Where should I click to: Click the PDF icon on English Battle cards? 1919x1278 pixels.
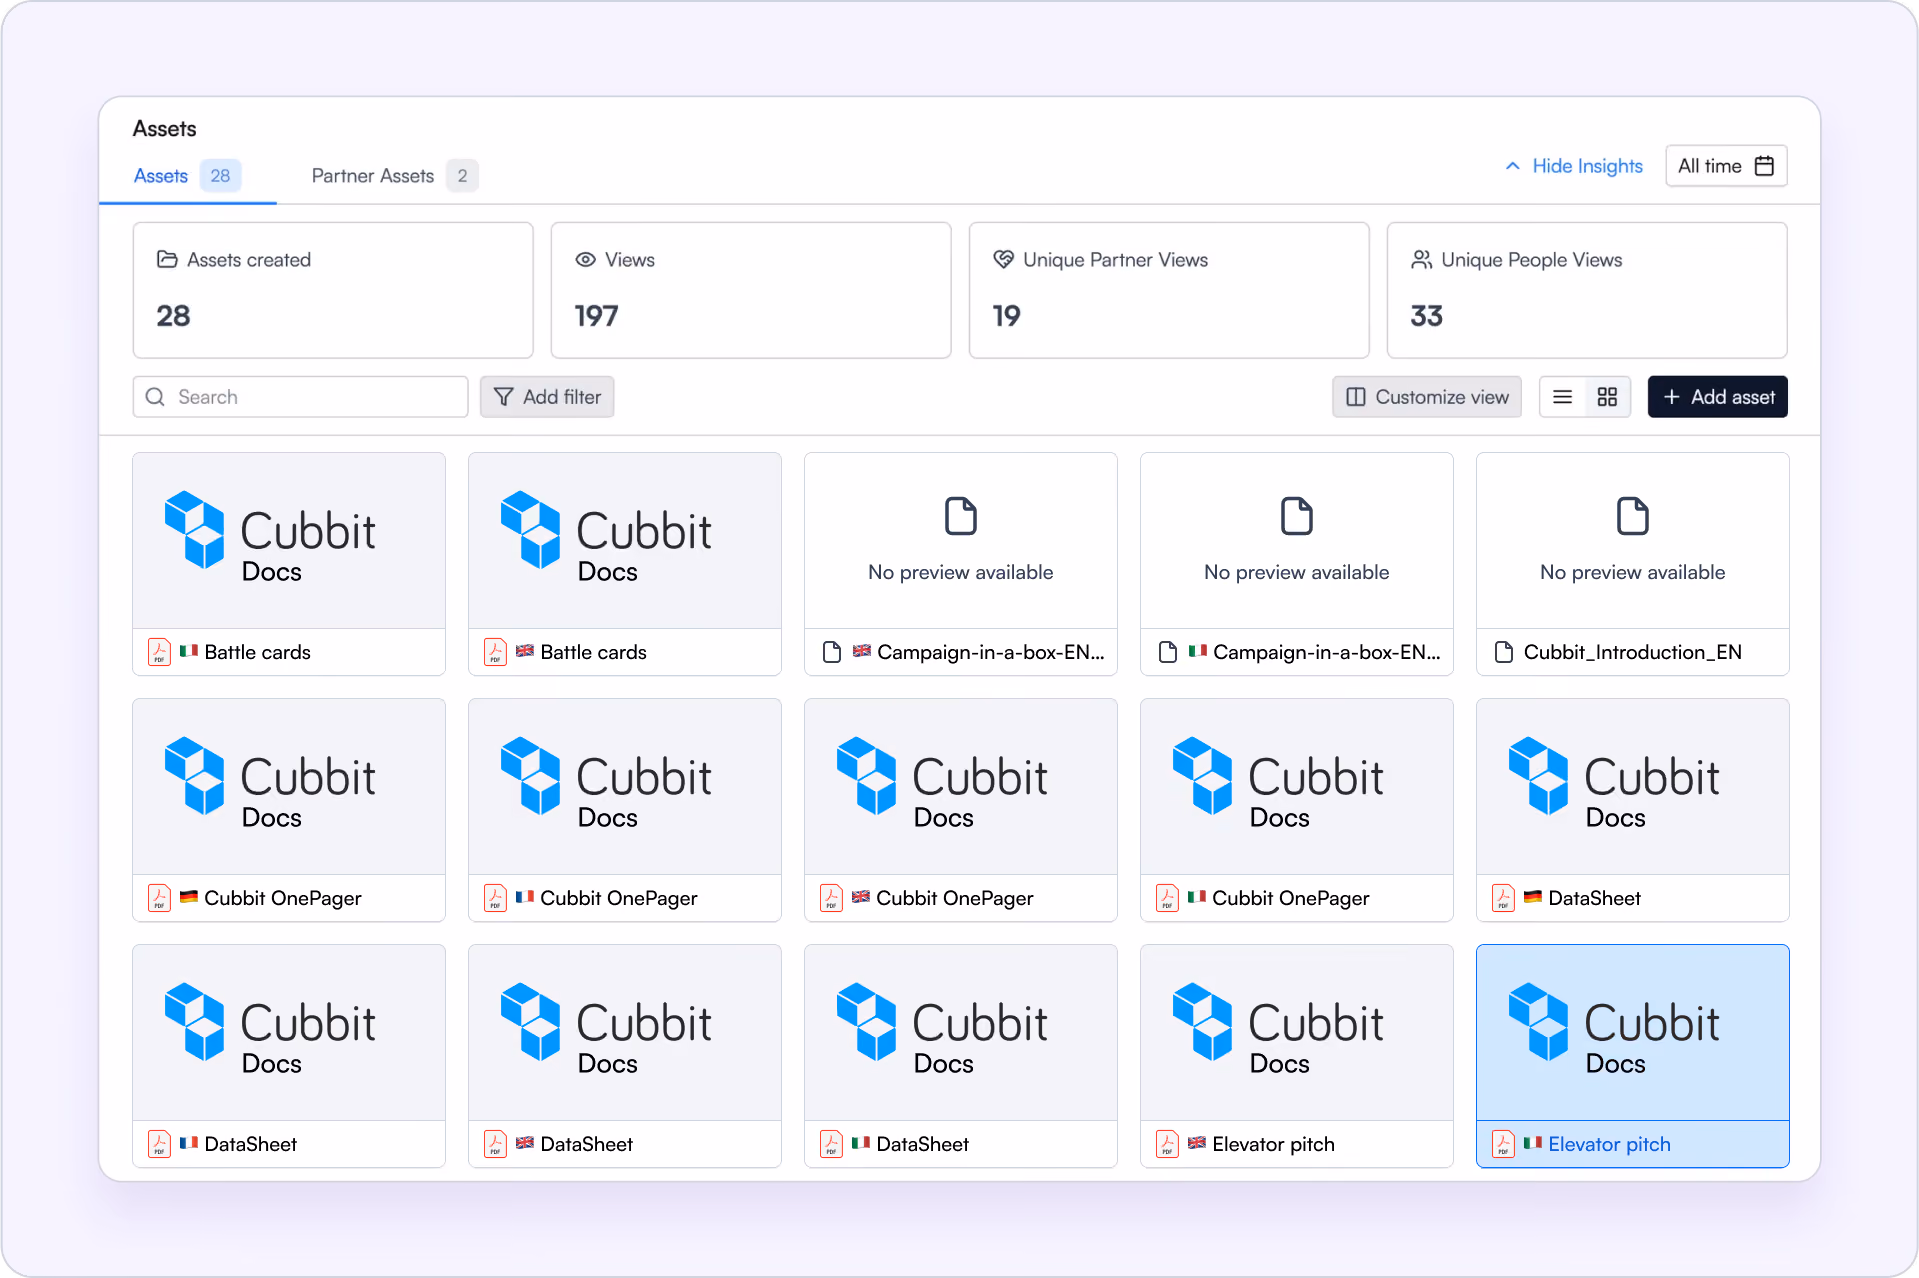click(495, 652)
